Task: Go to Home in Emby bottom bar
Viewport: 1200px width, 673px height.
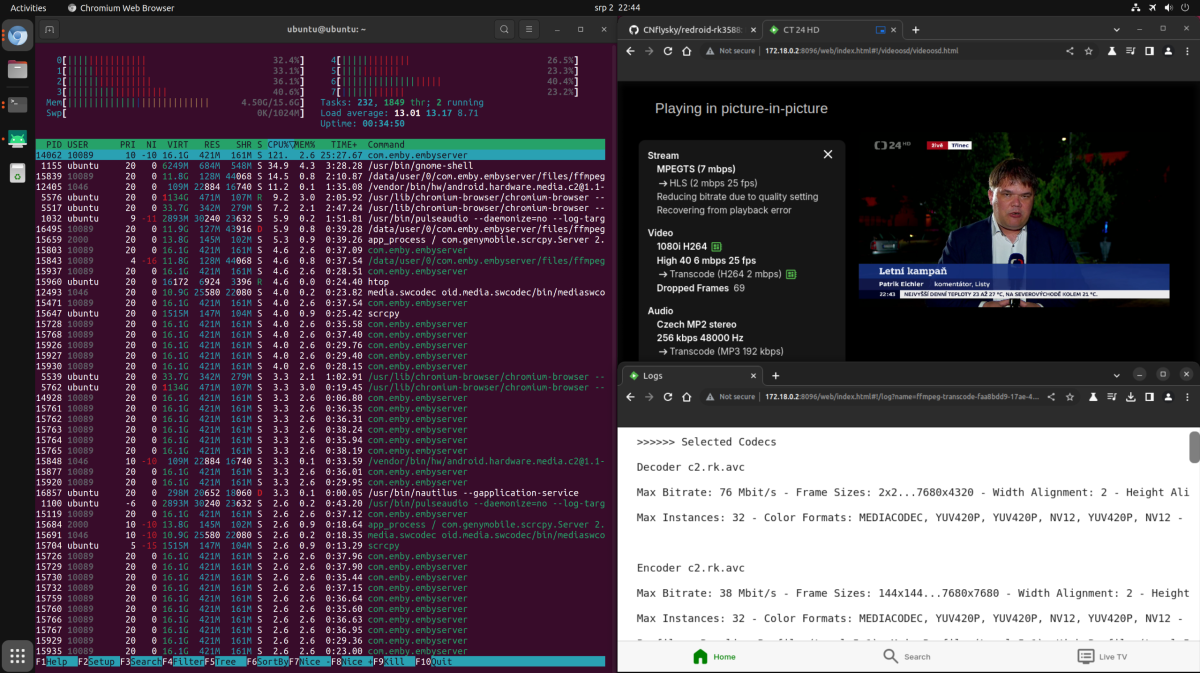Action: (714, 656)
